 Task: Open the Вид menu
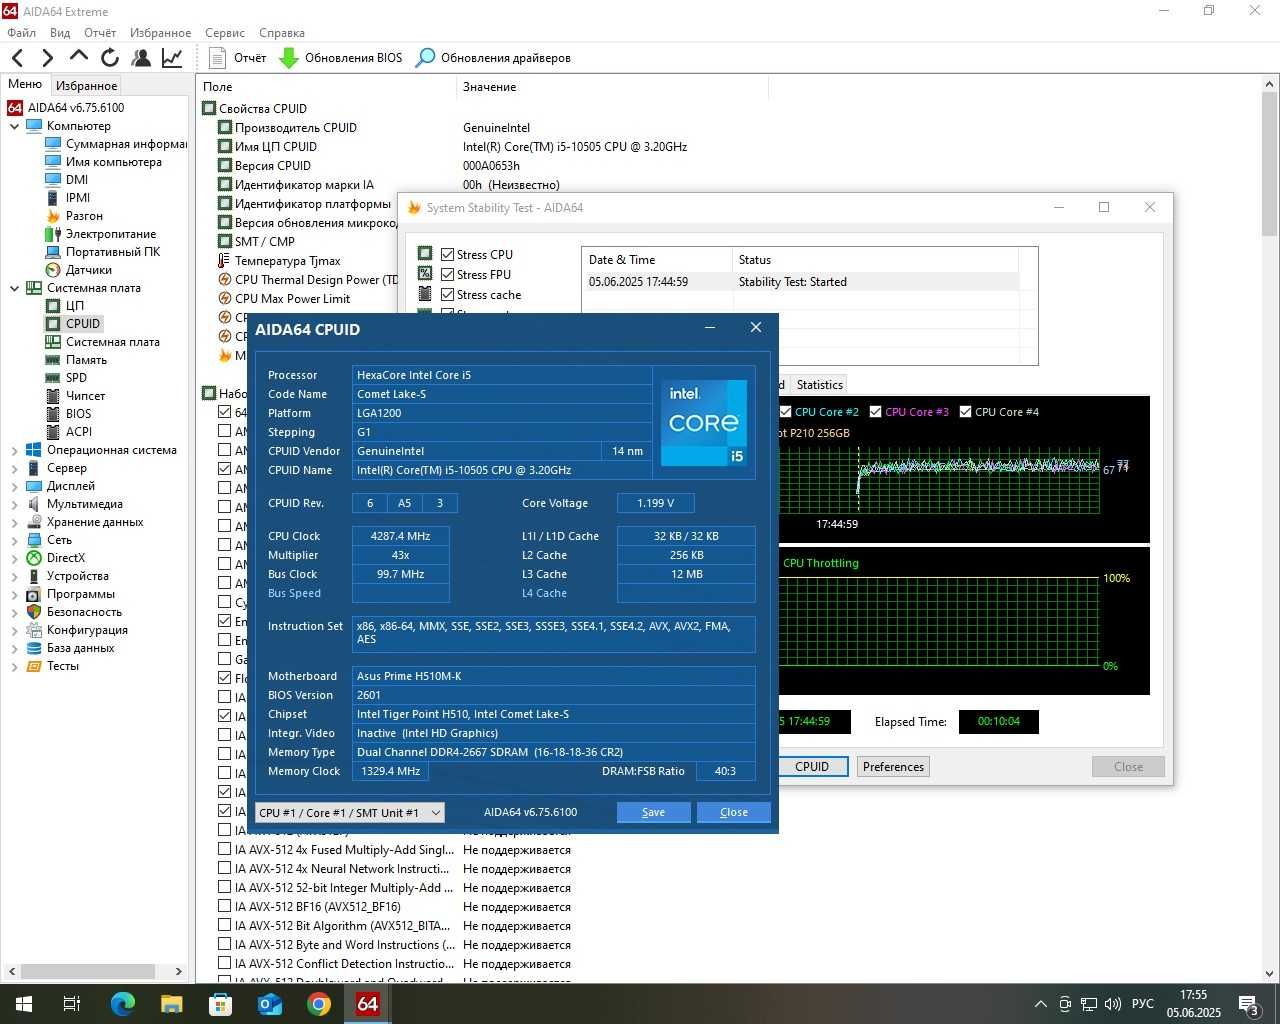pos(60,33)
